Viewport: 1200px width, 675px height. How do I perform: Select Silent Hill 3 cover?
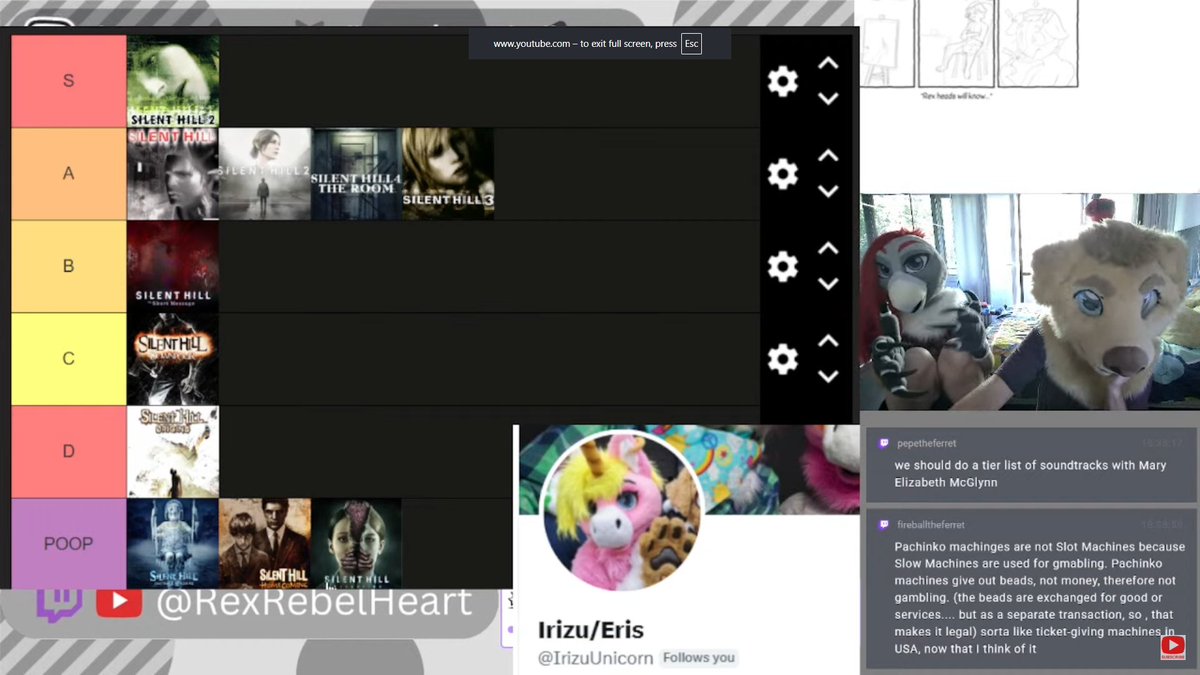pos(448,174)
